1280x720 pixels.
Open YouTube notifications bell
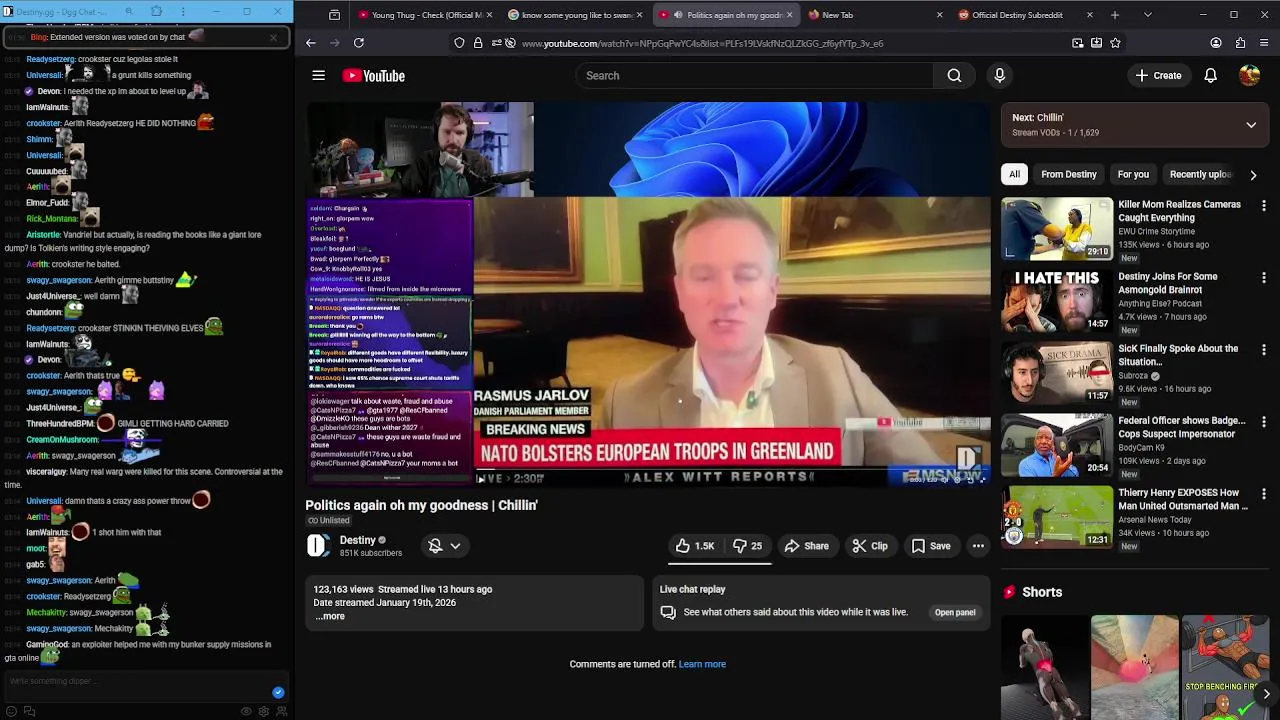coord(1210,75)
